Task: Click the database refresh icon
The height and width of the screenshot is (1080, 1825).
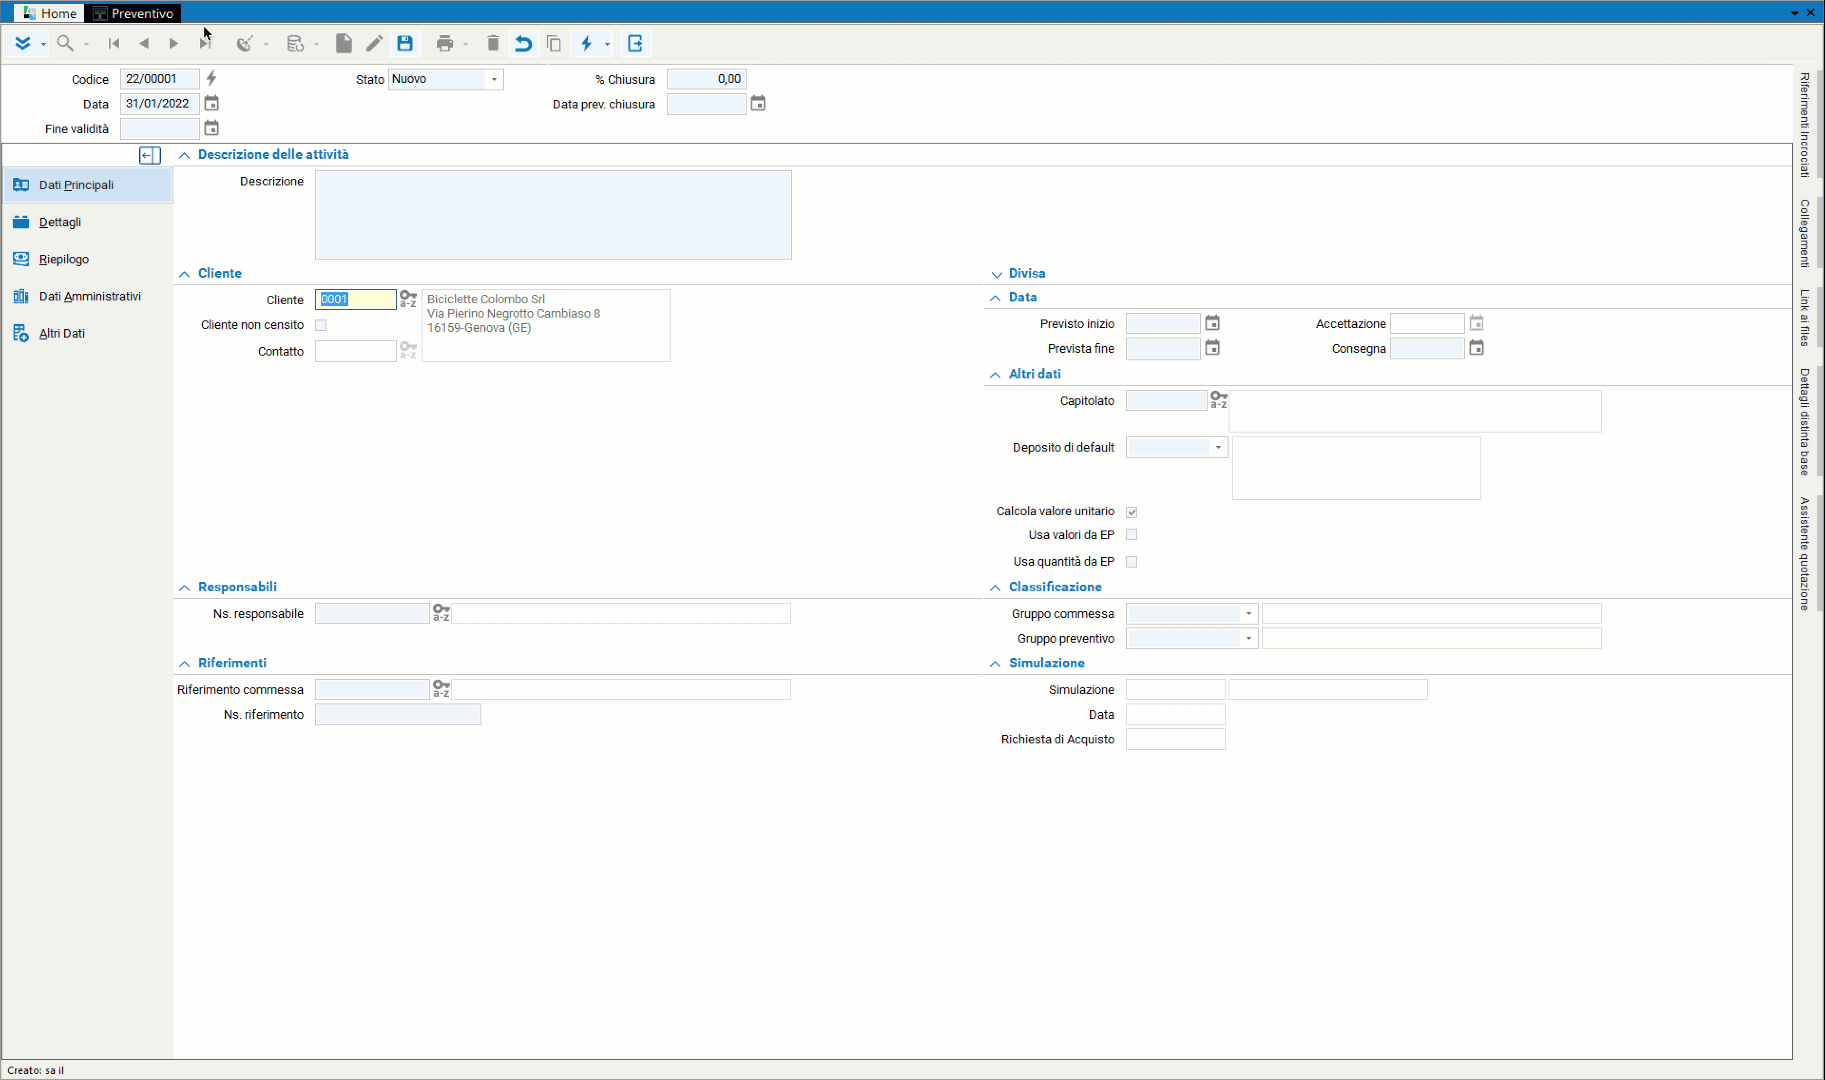Action: (295, 43)
